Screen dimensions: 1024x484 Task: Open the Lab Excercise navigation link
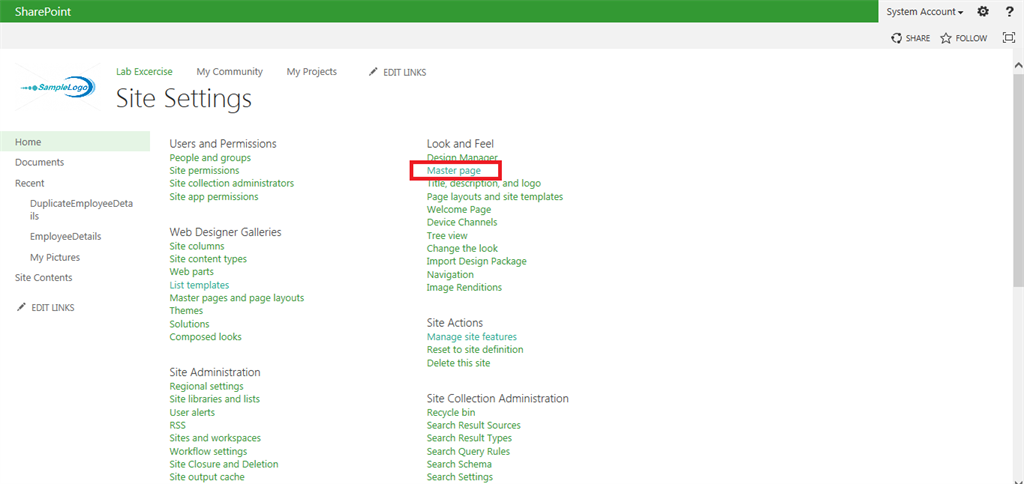coord(144,72)
